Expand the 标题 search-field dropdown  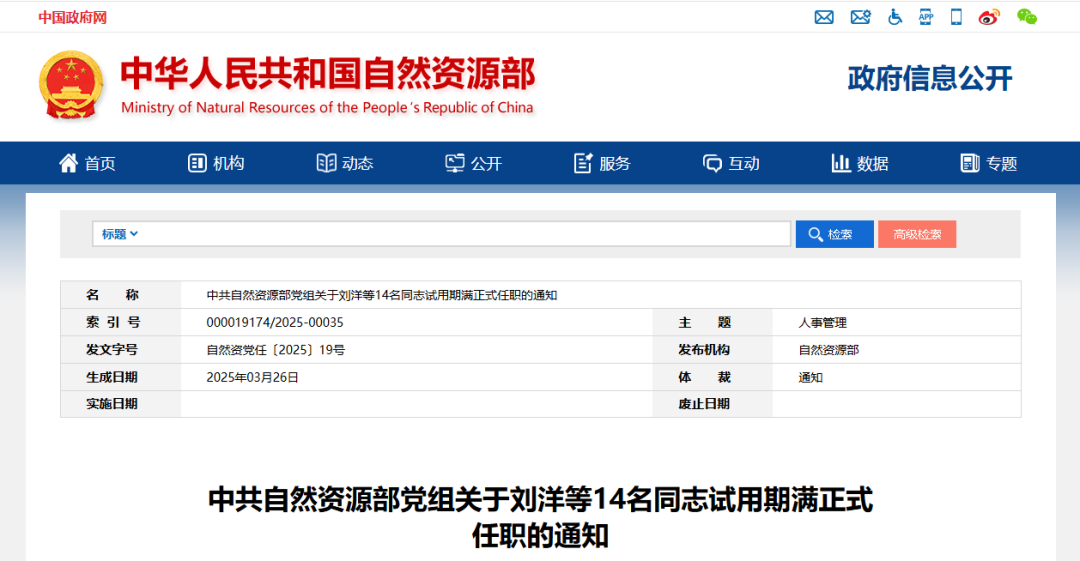pyautogui.click(x=120, y=234)
